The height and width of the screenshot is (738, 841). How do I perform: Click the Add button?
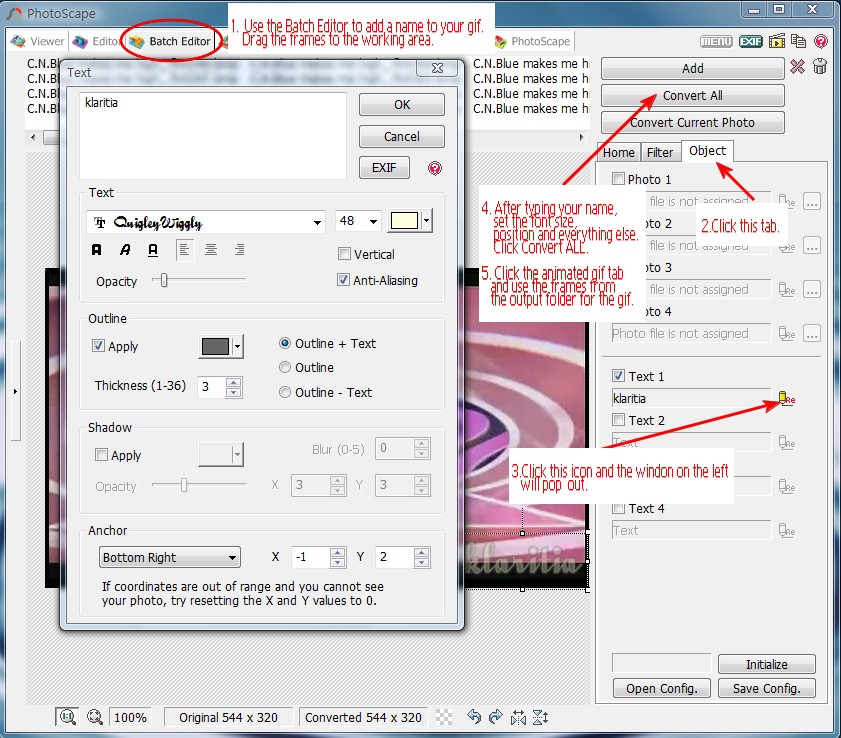point(692,69)
